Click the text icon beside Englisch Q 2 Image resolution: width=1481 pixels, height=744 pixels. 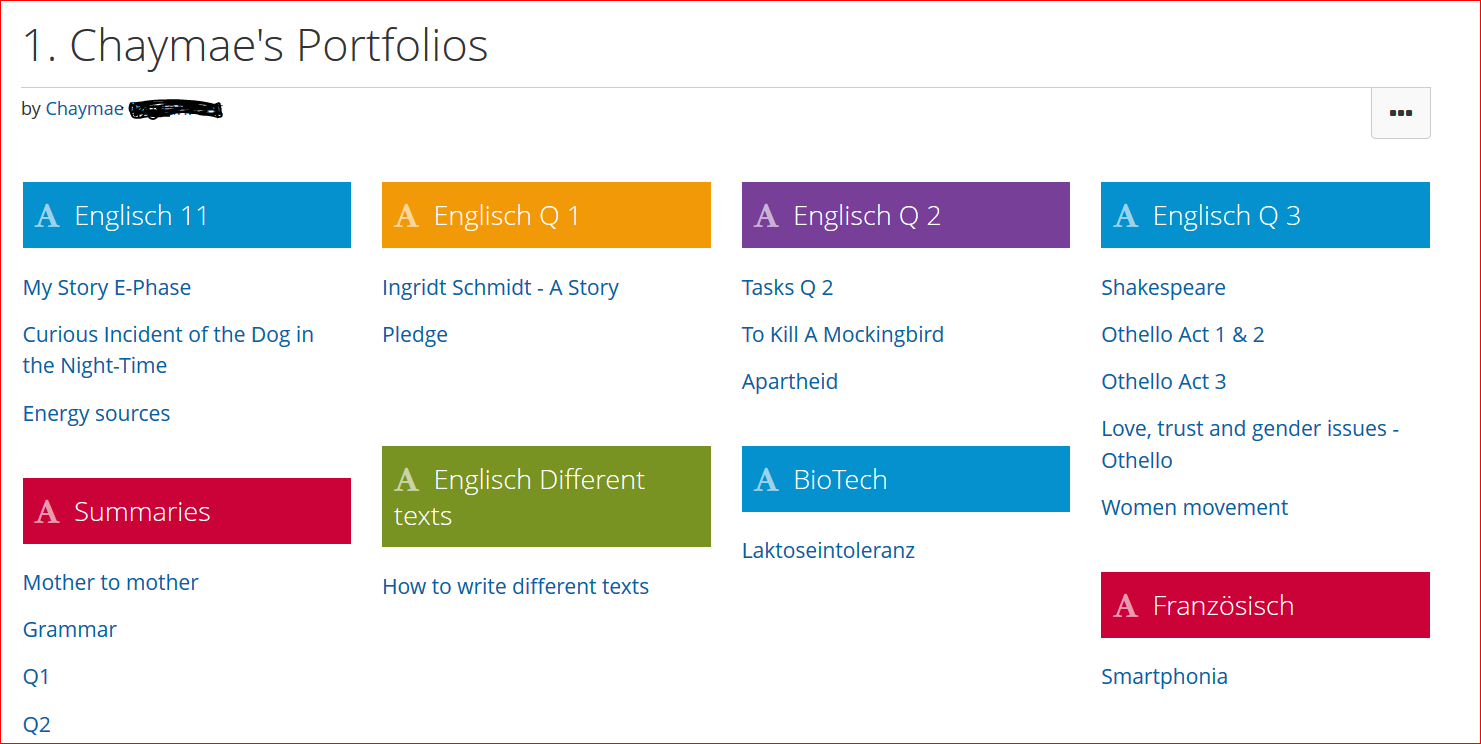766,216
